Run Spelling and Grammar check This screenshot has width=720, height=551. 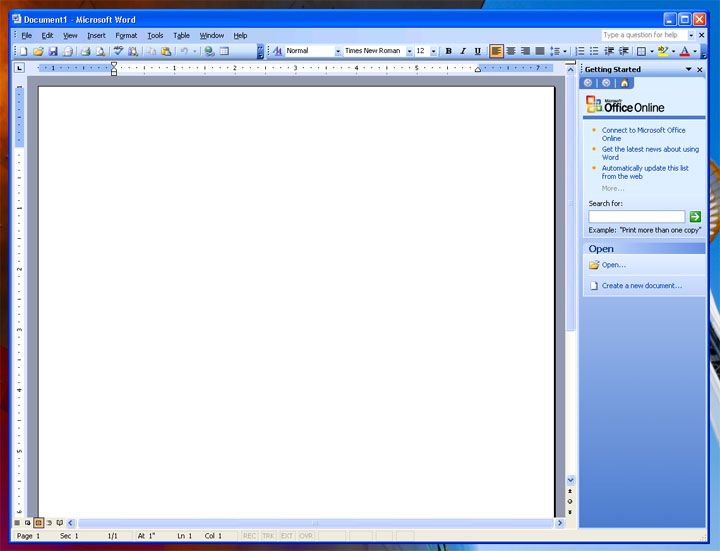click(118, 51)
